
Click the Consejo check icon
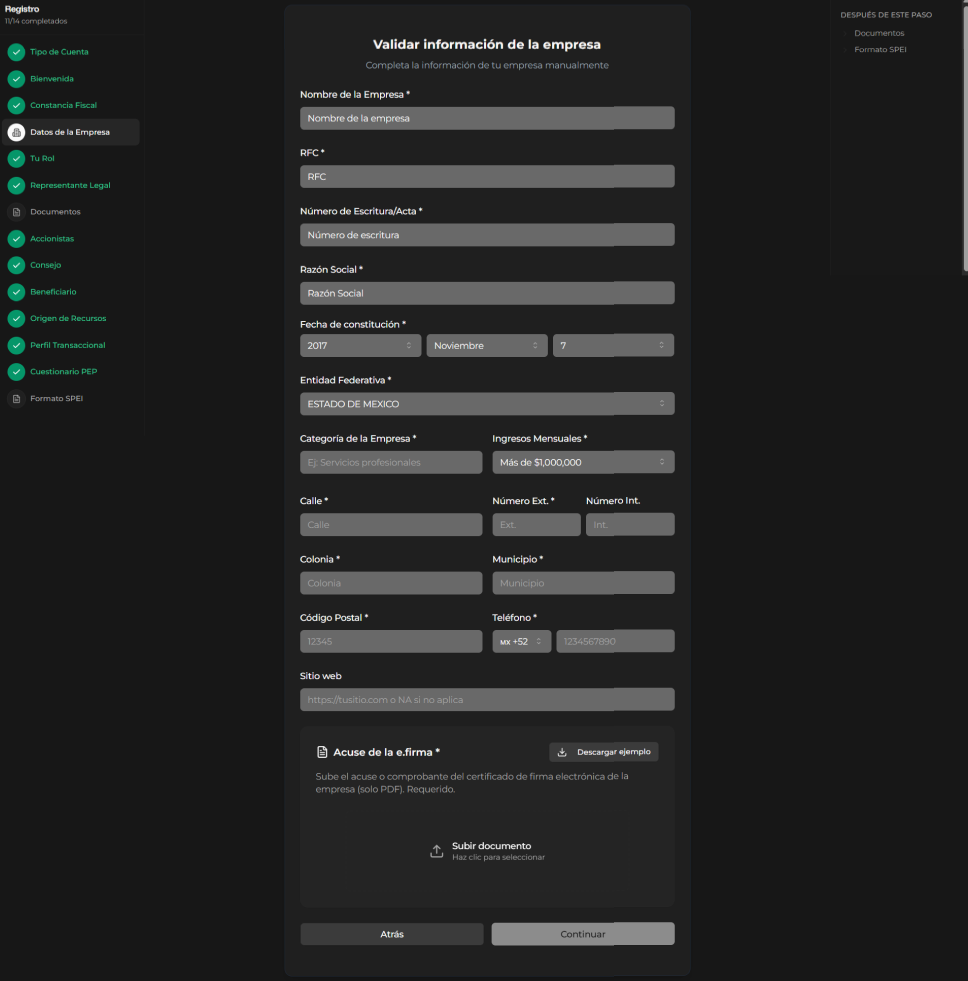pos(16,265)
